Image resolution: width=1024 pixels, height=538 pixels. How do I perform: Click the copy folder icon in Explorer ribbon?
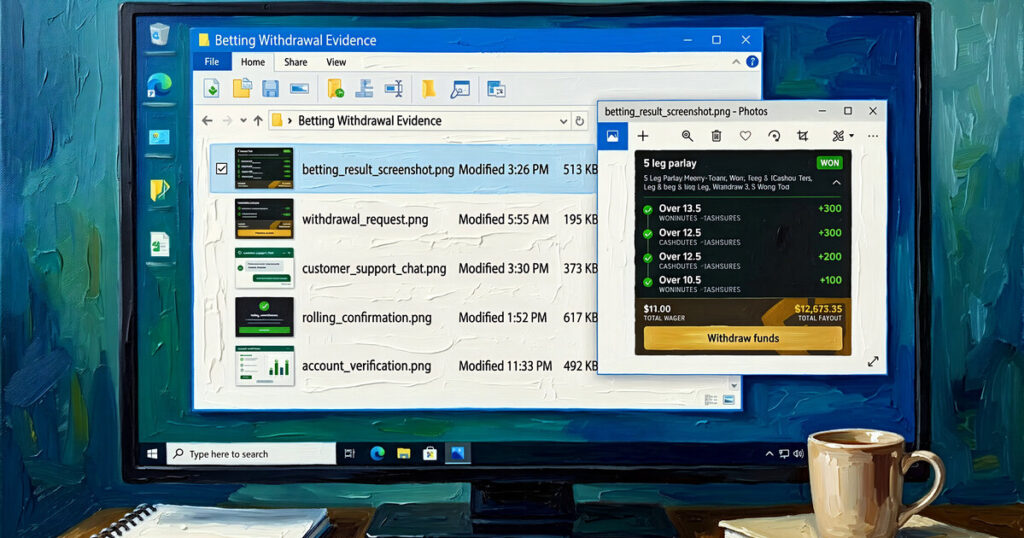[x=242, y=88]
